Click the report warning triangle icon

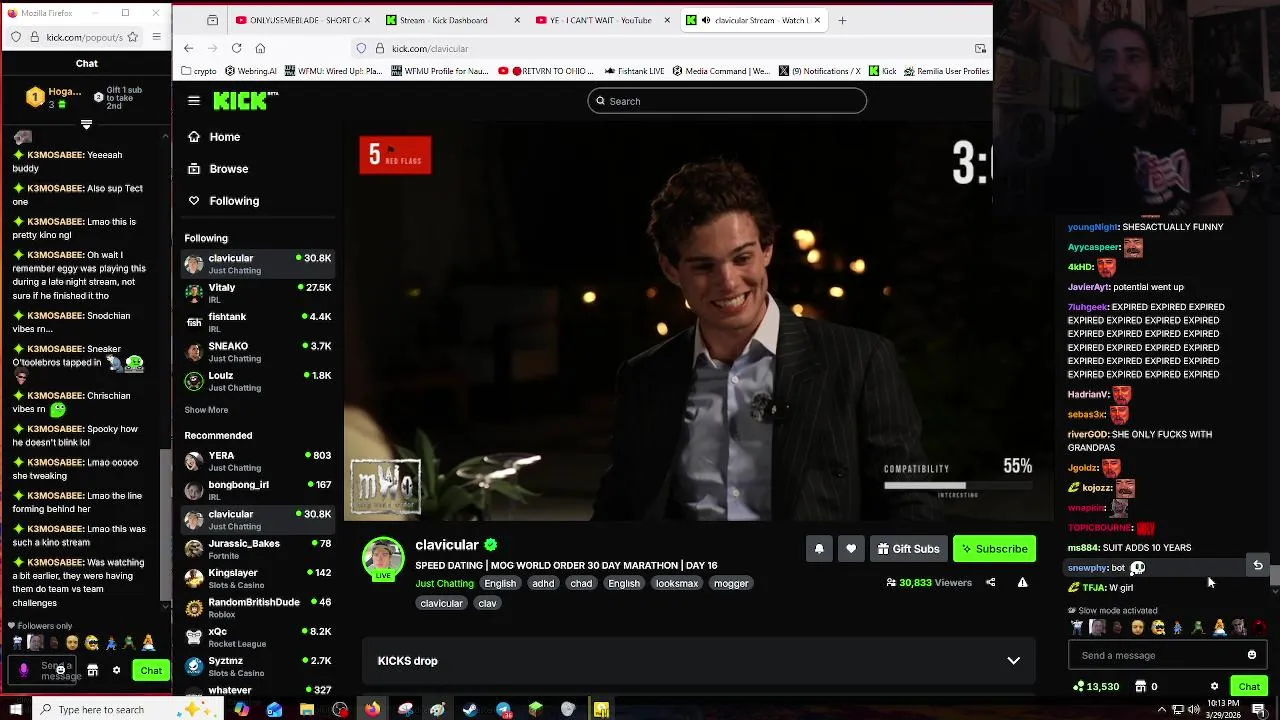click(1022, 582)
